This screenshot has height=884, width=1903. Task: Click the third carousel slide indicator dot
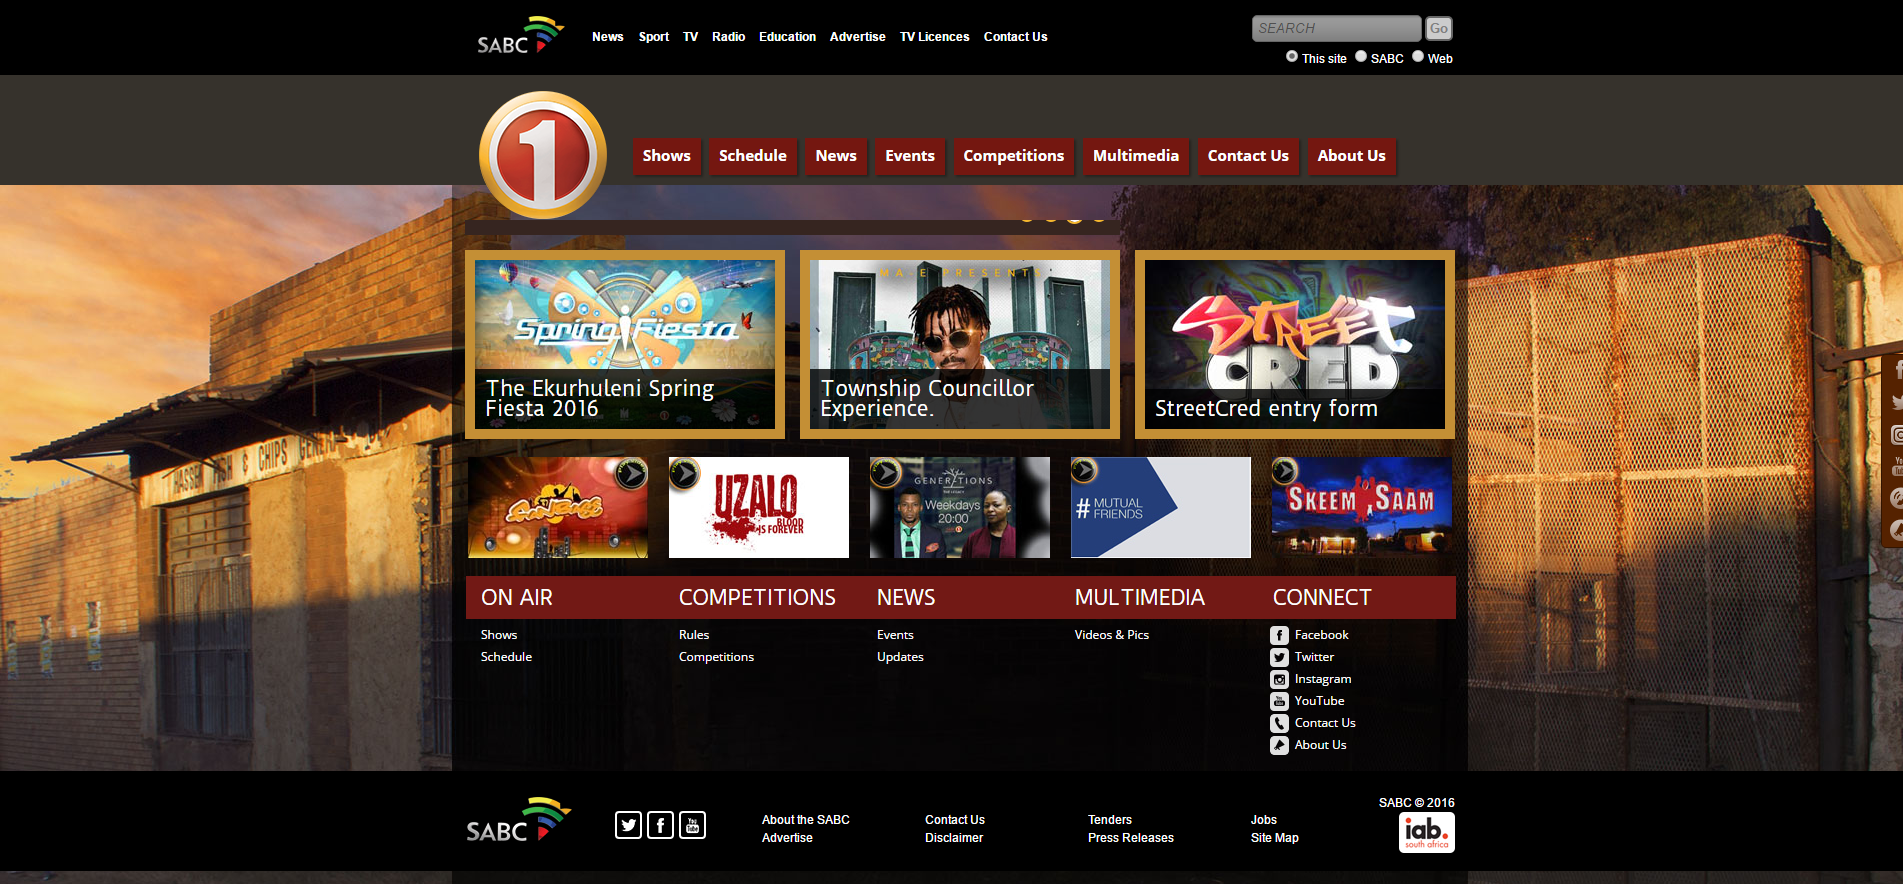tap(1074, 217)
